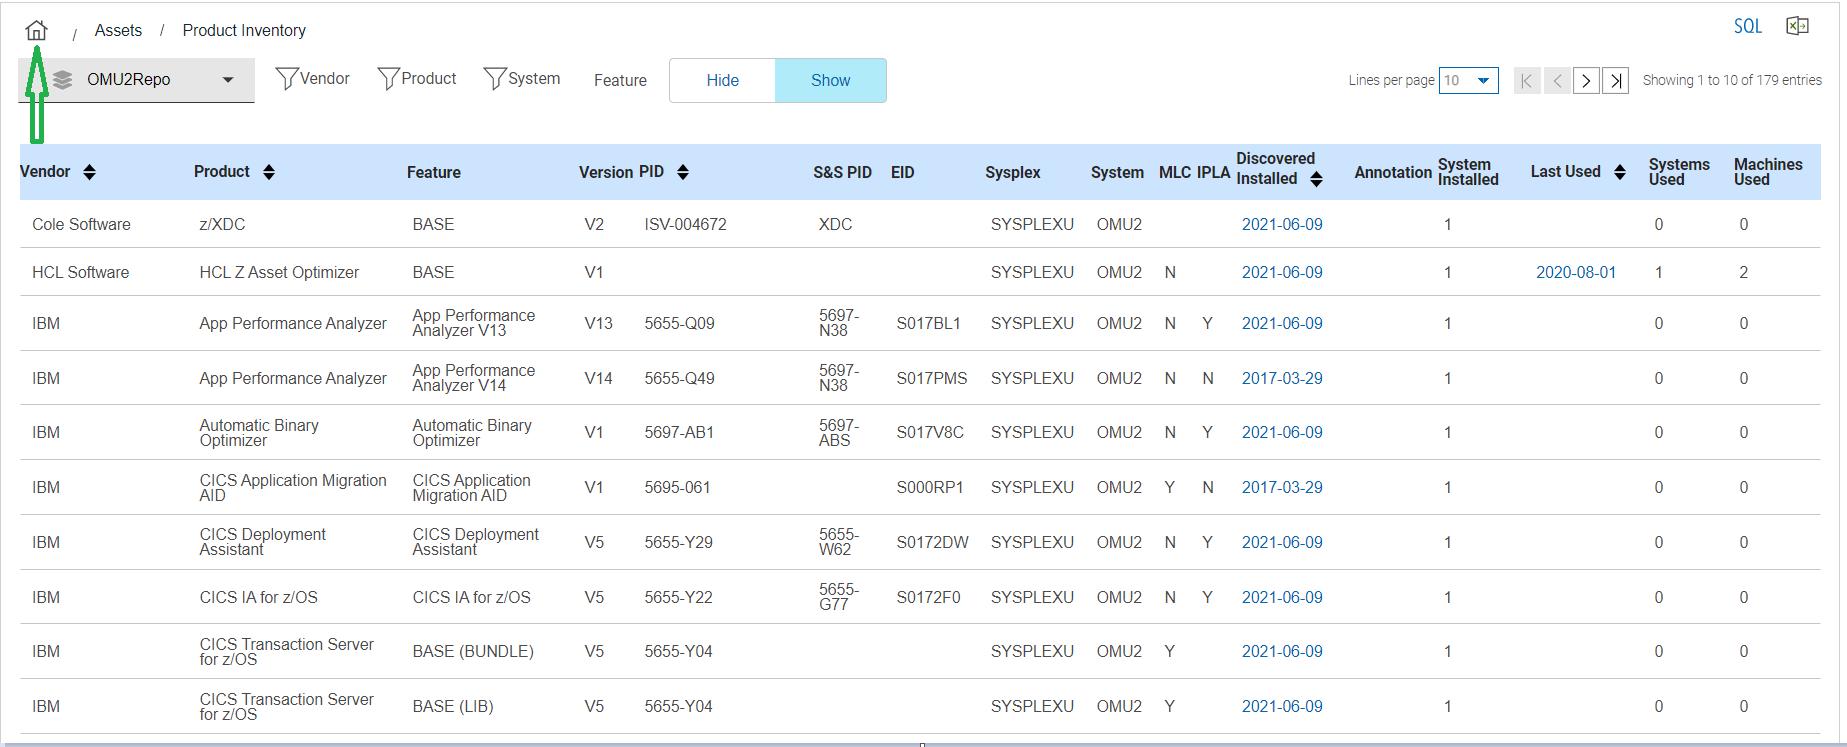Viewport: 1847px width, 747px height.
Task: Click EID S017V8C cell
Action: point(930,432)
